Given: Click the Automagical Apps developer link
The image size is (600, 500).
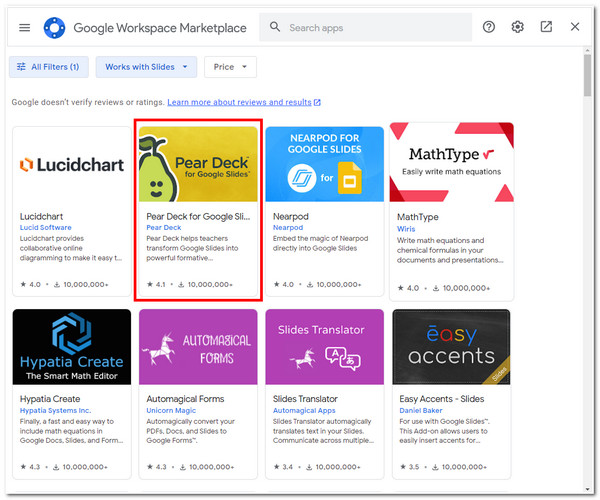Looking at the screenshot, I should 304,410.
